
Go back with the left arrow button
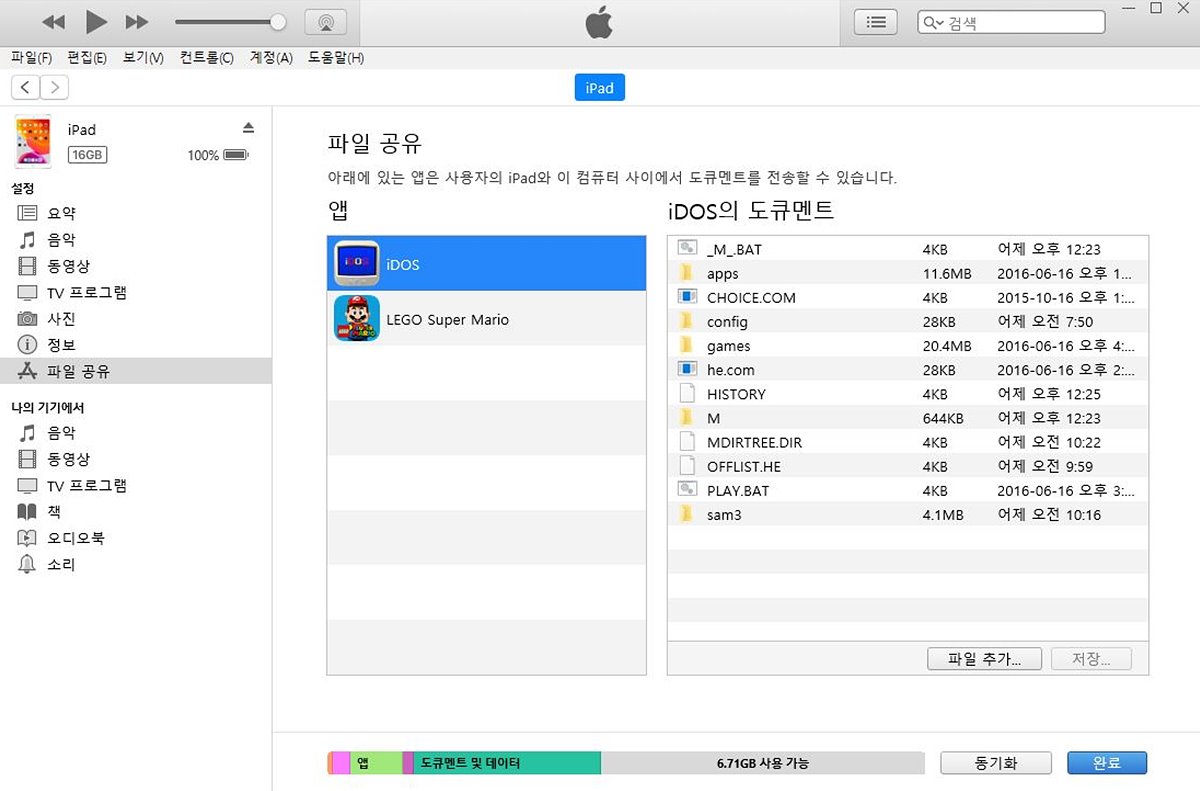pos(26,87)
